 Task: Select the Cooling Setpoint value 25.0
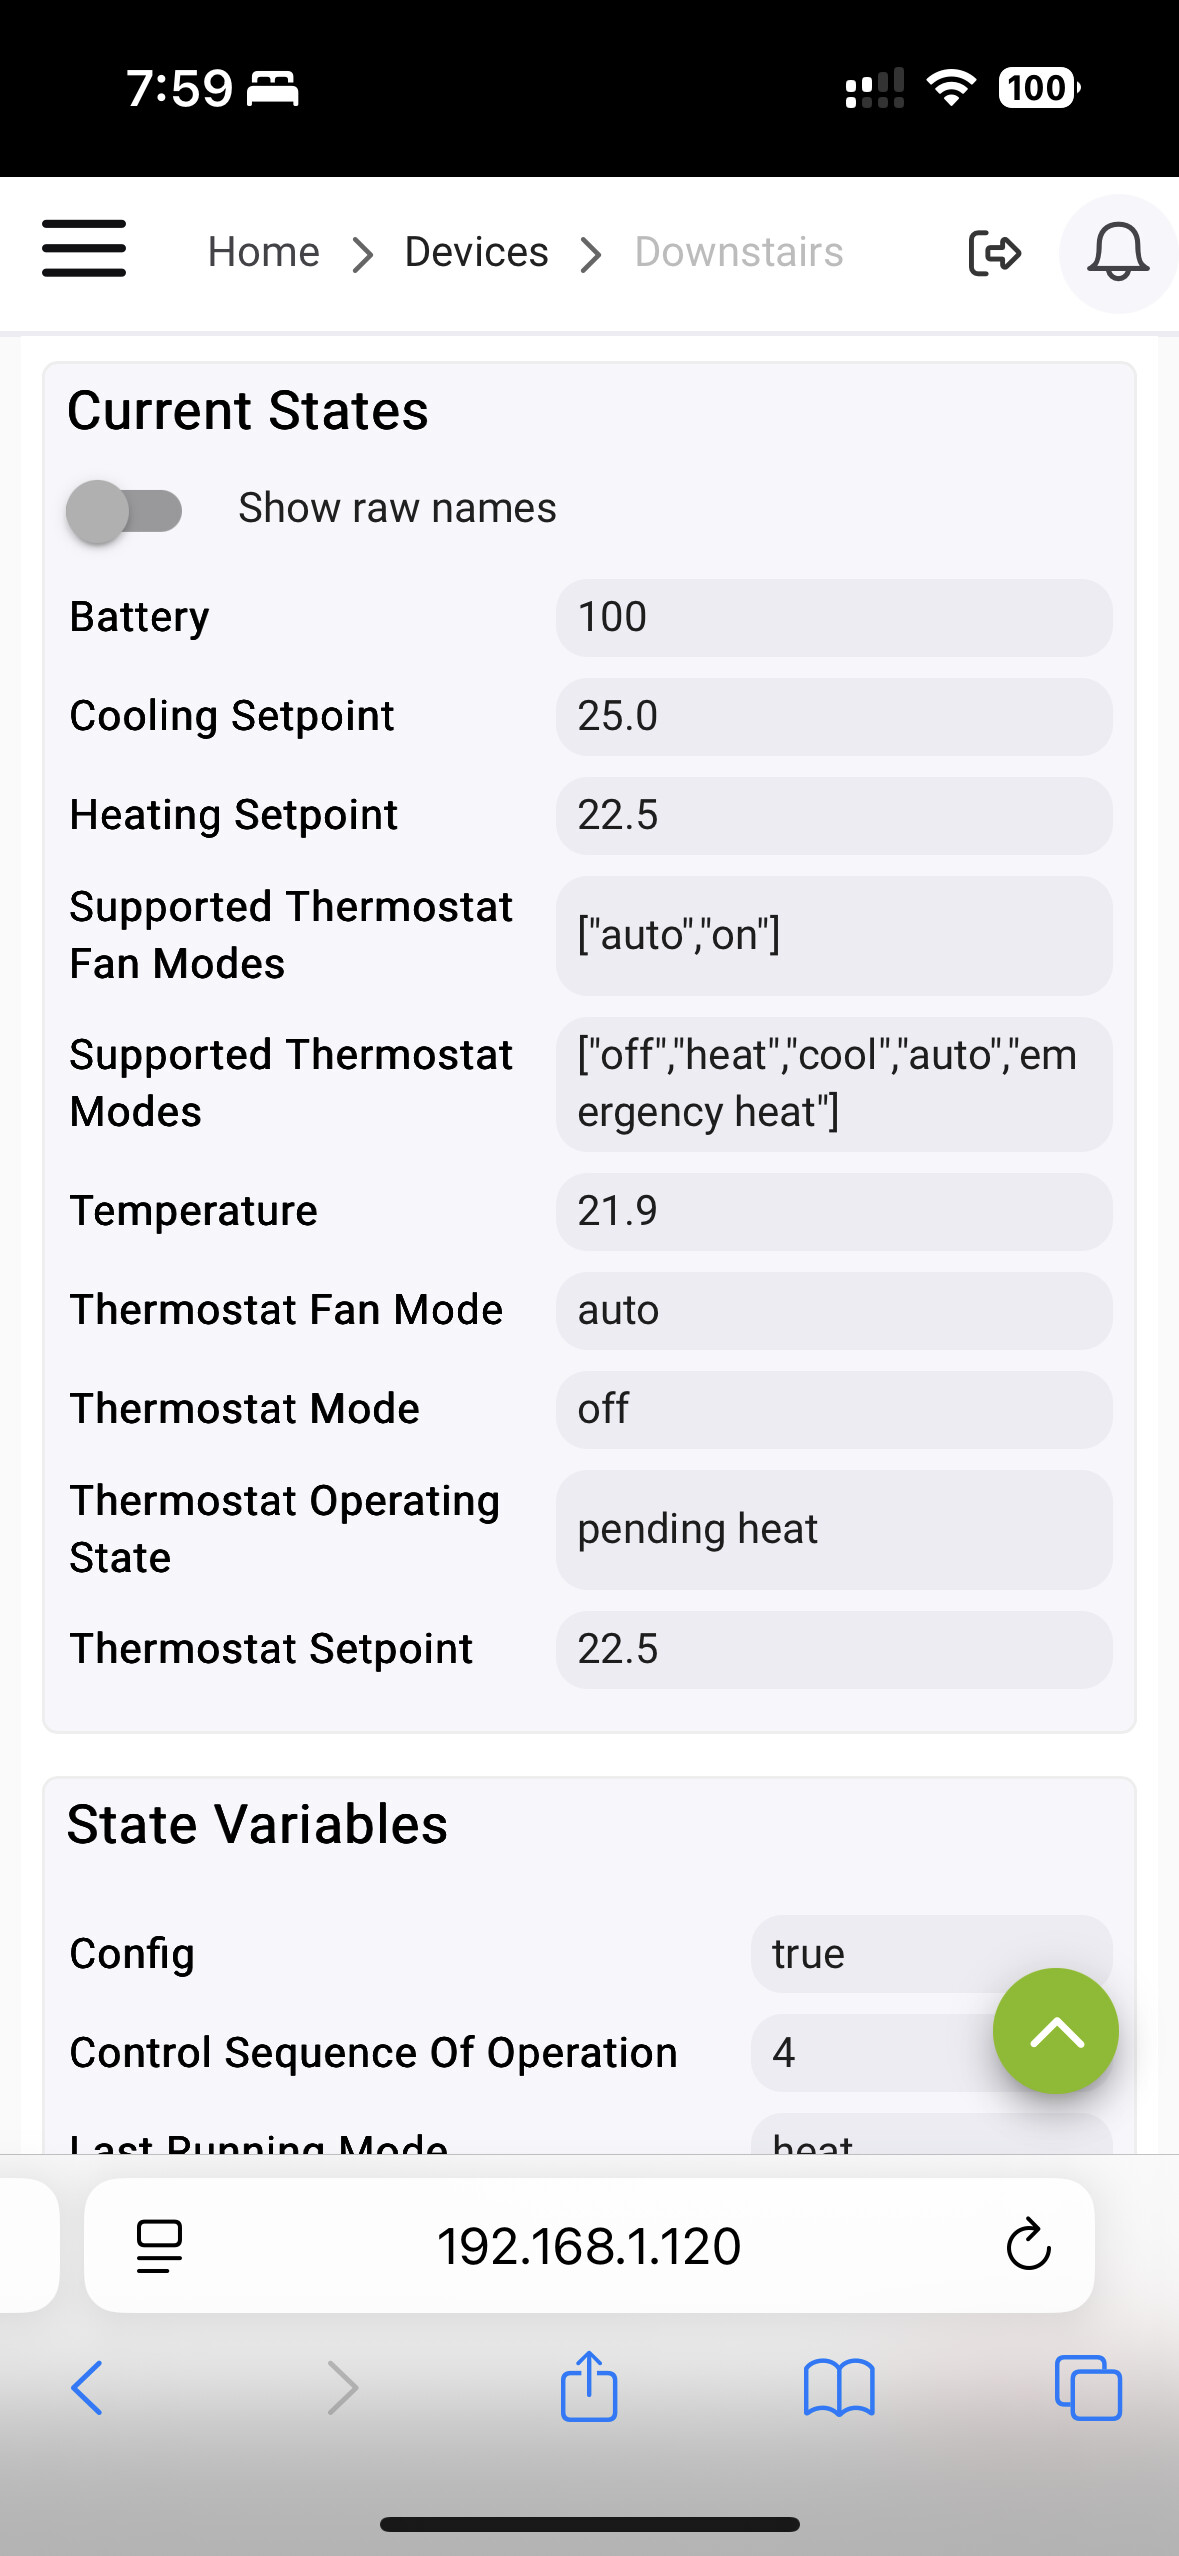pos(834,716)
